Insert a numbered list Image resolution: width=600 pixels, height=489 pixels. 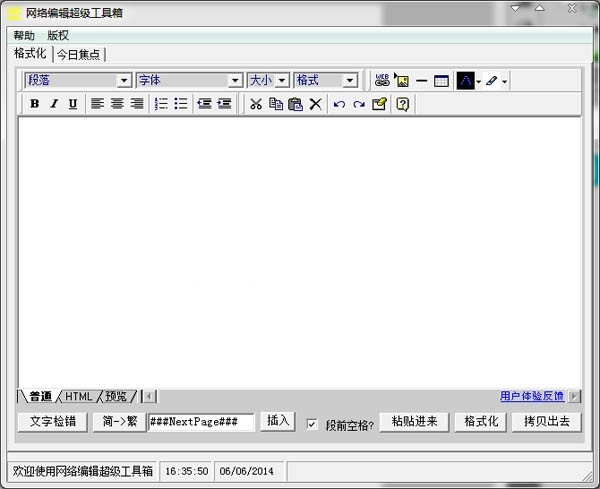point(161,104)
